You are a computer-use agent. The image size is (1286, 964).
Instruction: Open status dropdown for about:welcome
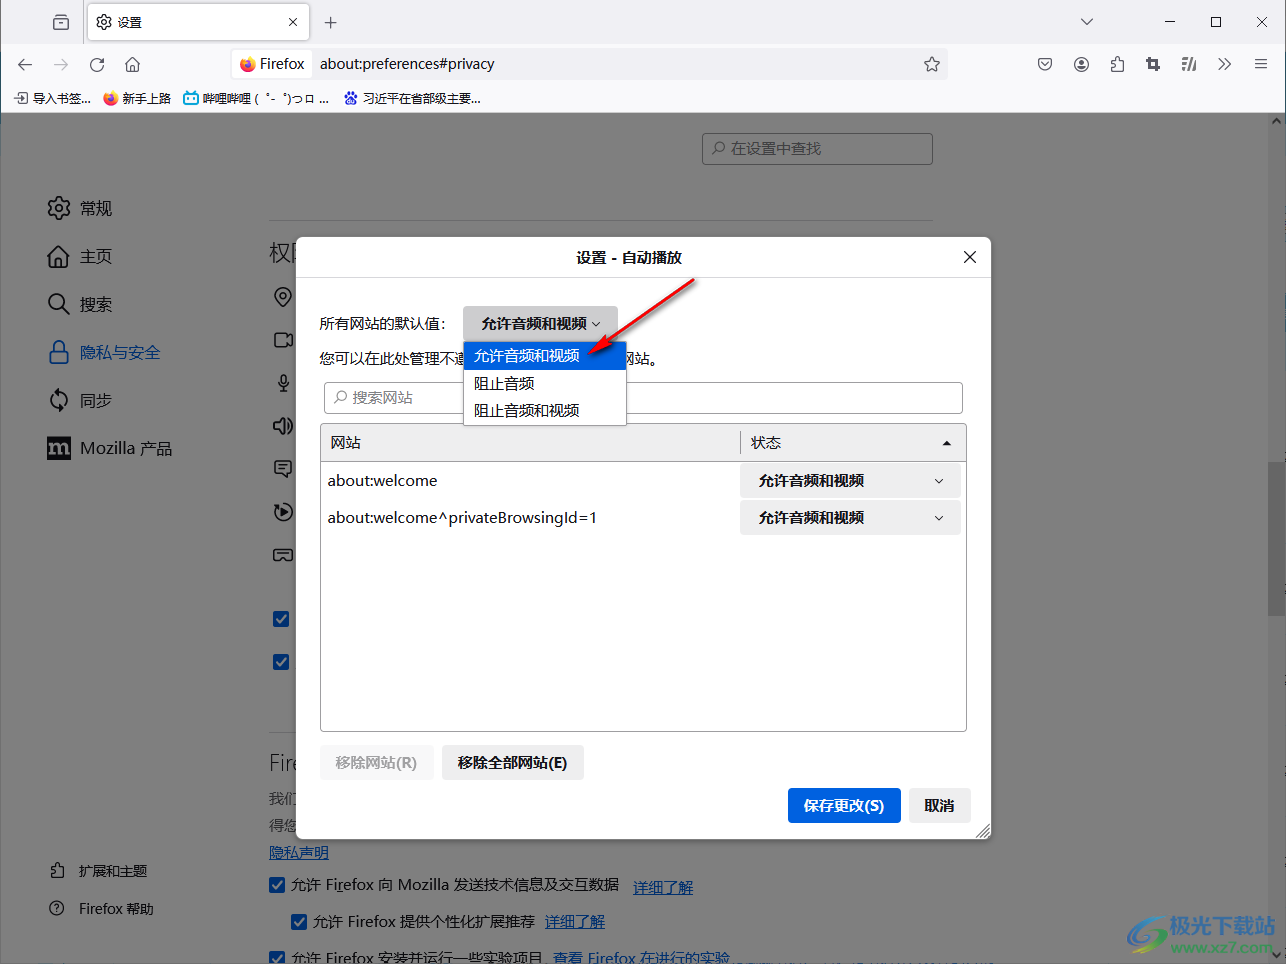click(850, 480)
